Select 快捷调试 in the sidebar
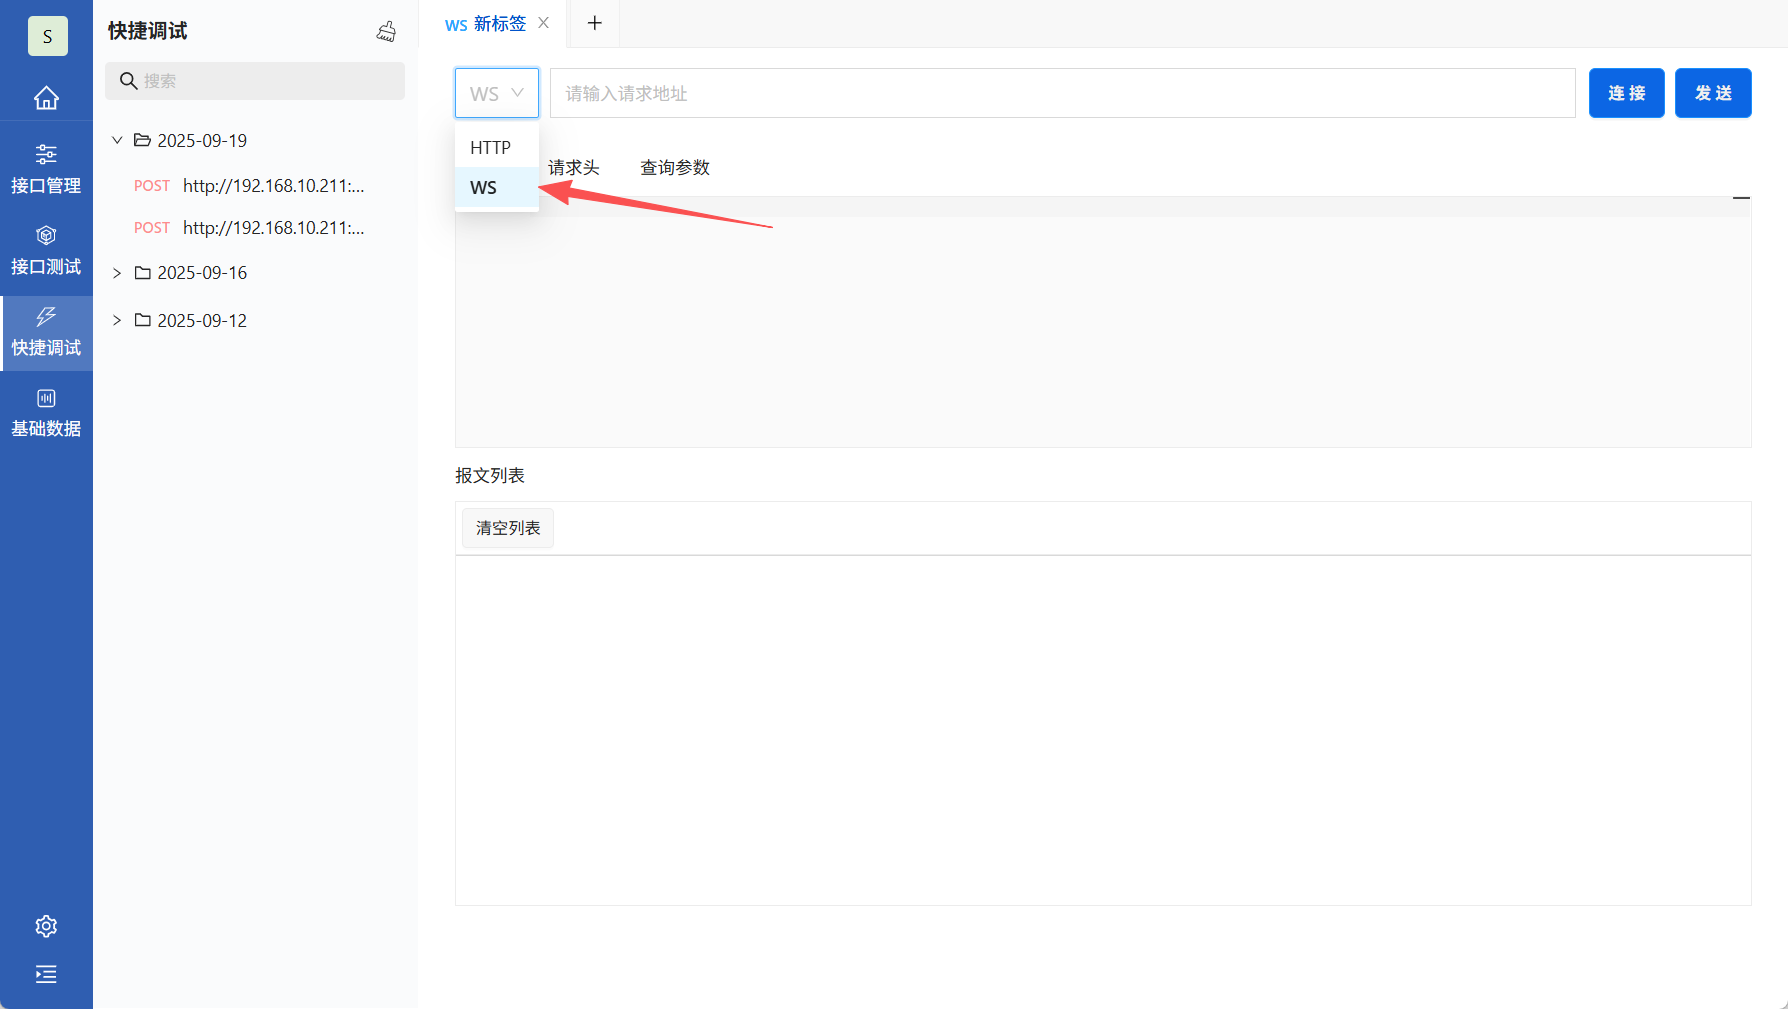This screenshot has width=1788, height=1009. click(46, 332)
